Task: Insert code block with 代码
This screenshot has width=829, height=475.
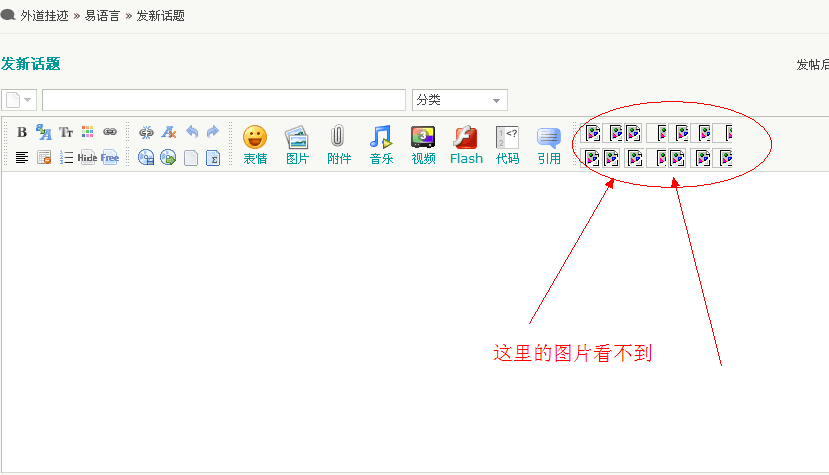Action: pyautogui.click(x=507, y=145)
